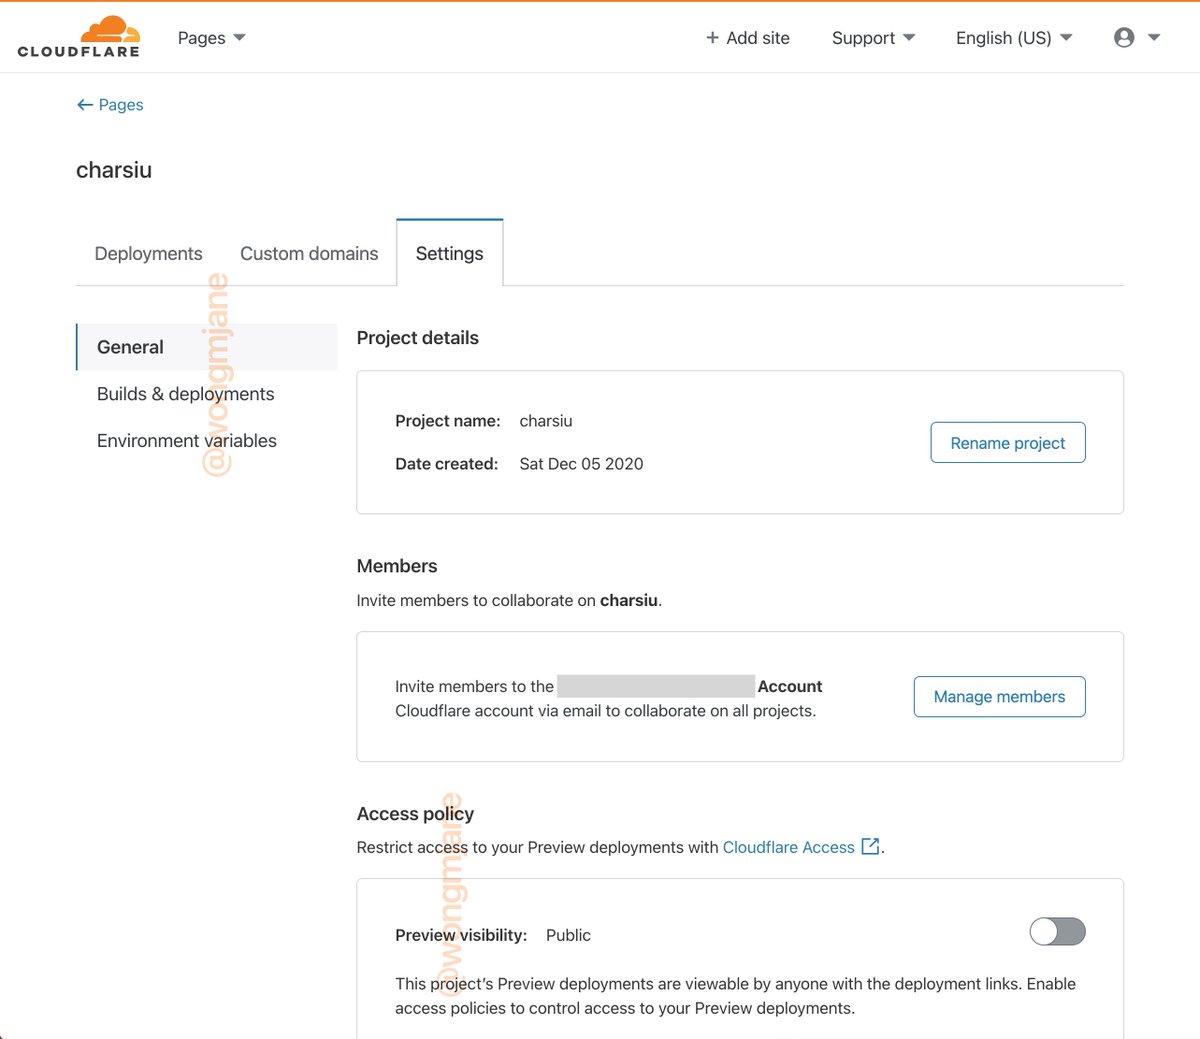Click the Project name value charsiu
The width and height of the screenshot is (1200, 1039).
546,421
